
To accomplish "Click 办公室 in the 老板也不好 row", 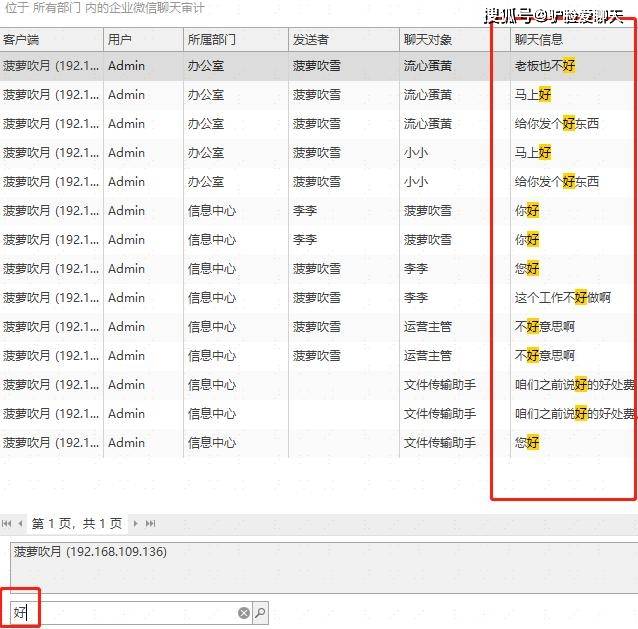I will pos(205,66).
